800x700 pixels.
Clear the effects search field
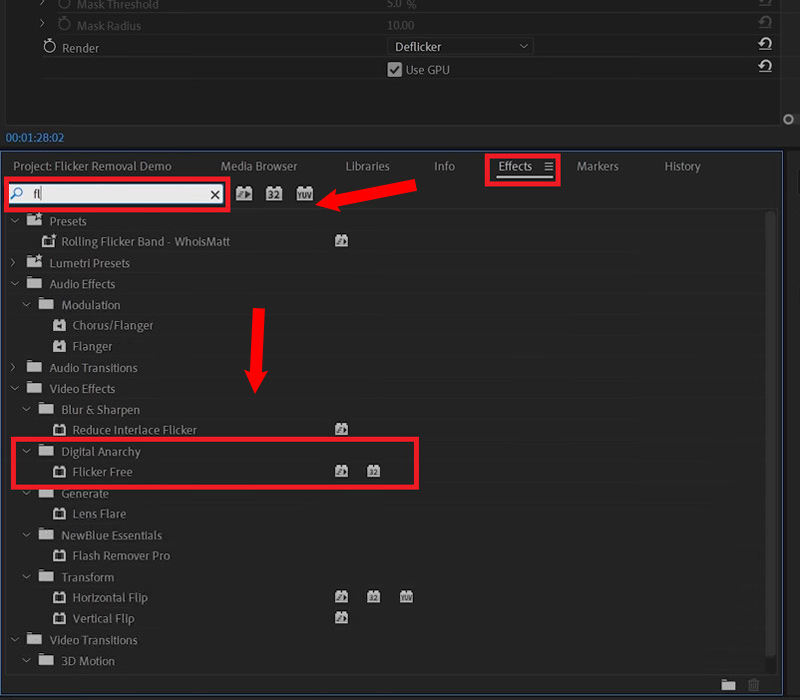click(215, 195)
